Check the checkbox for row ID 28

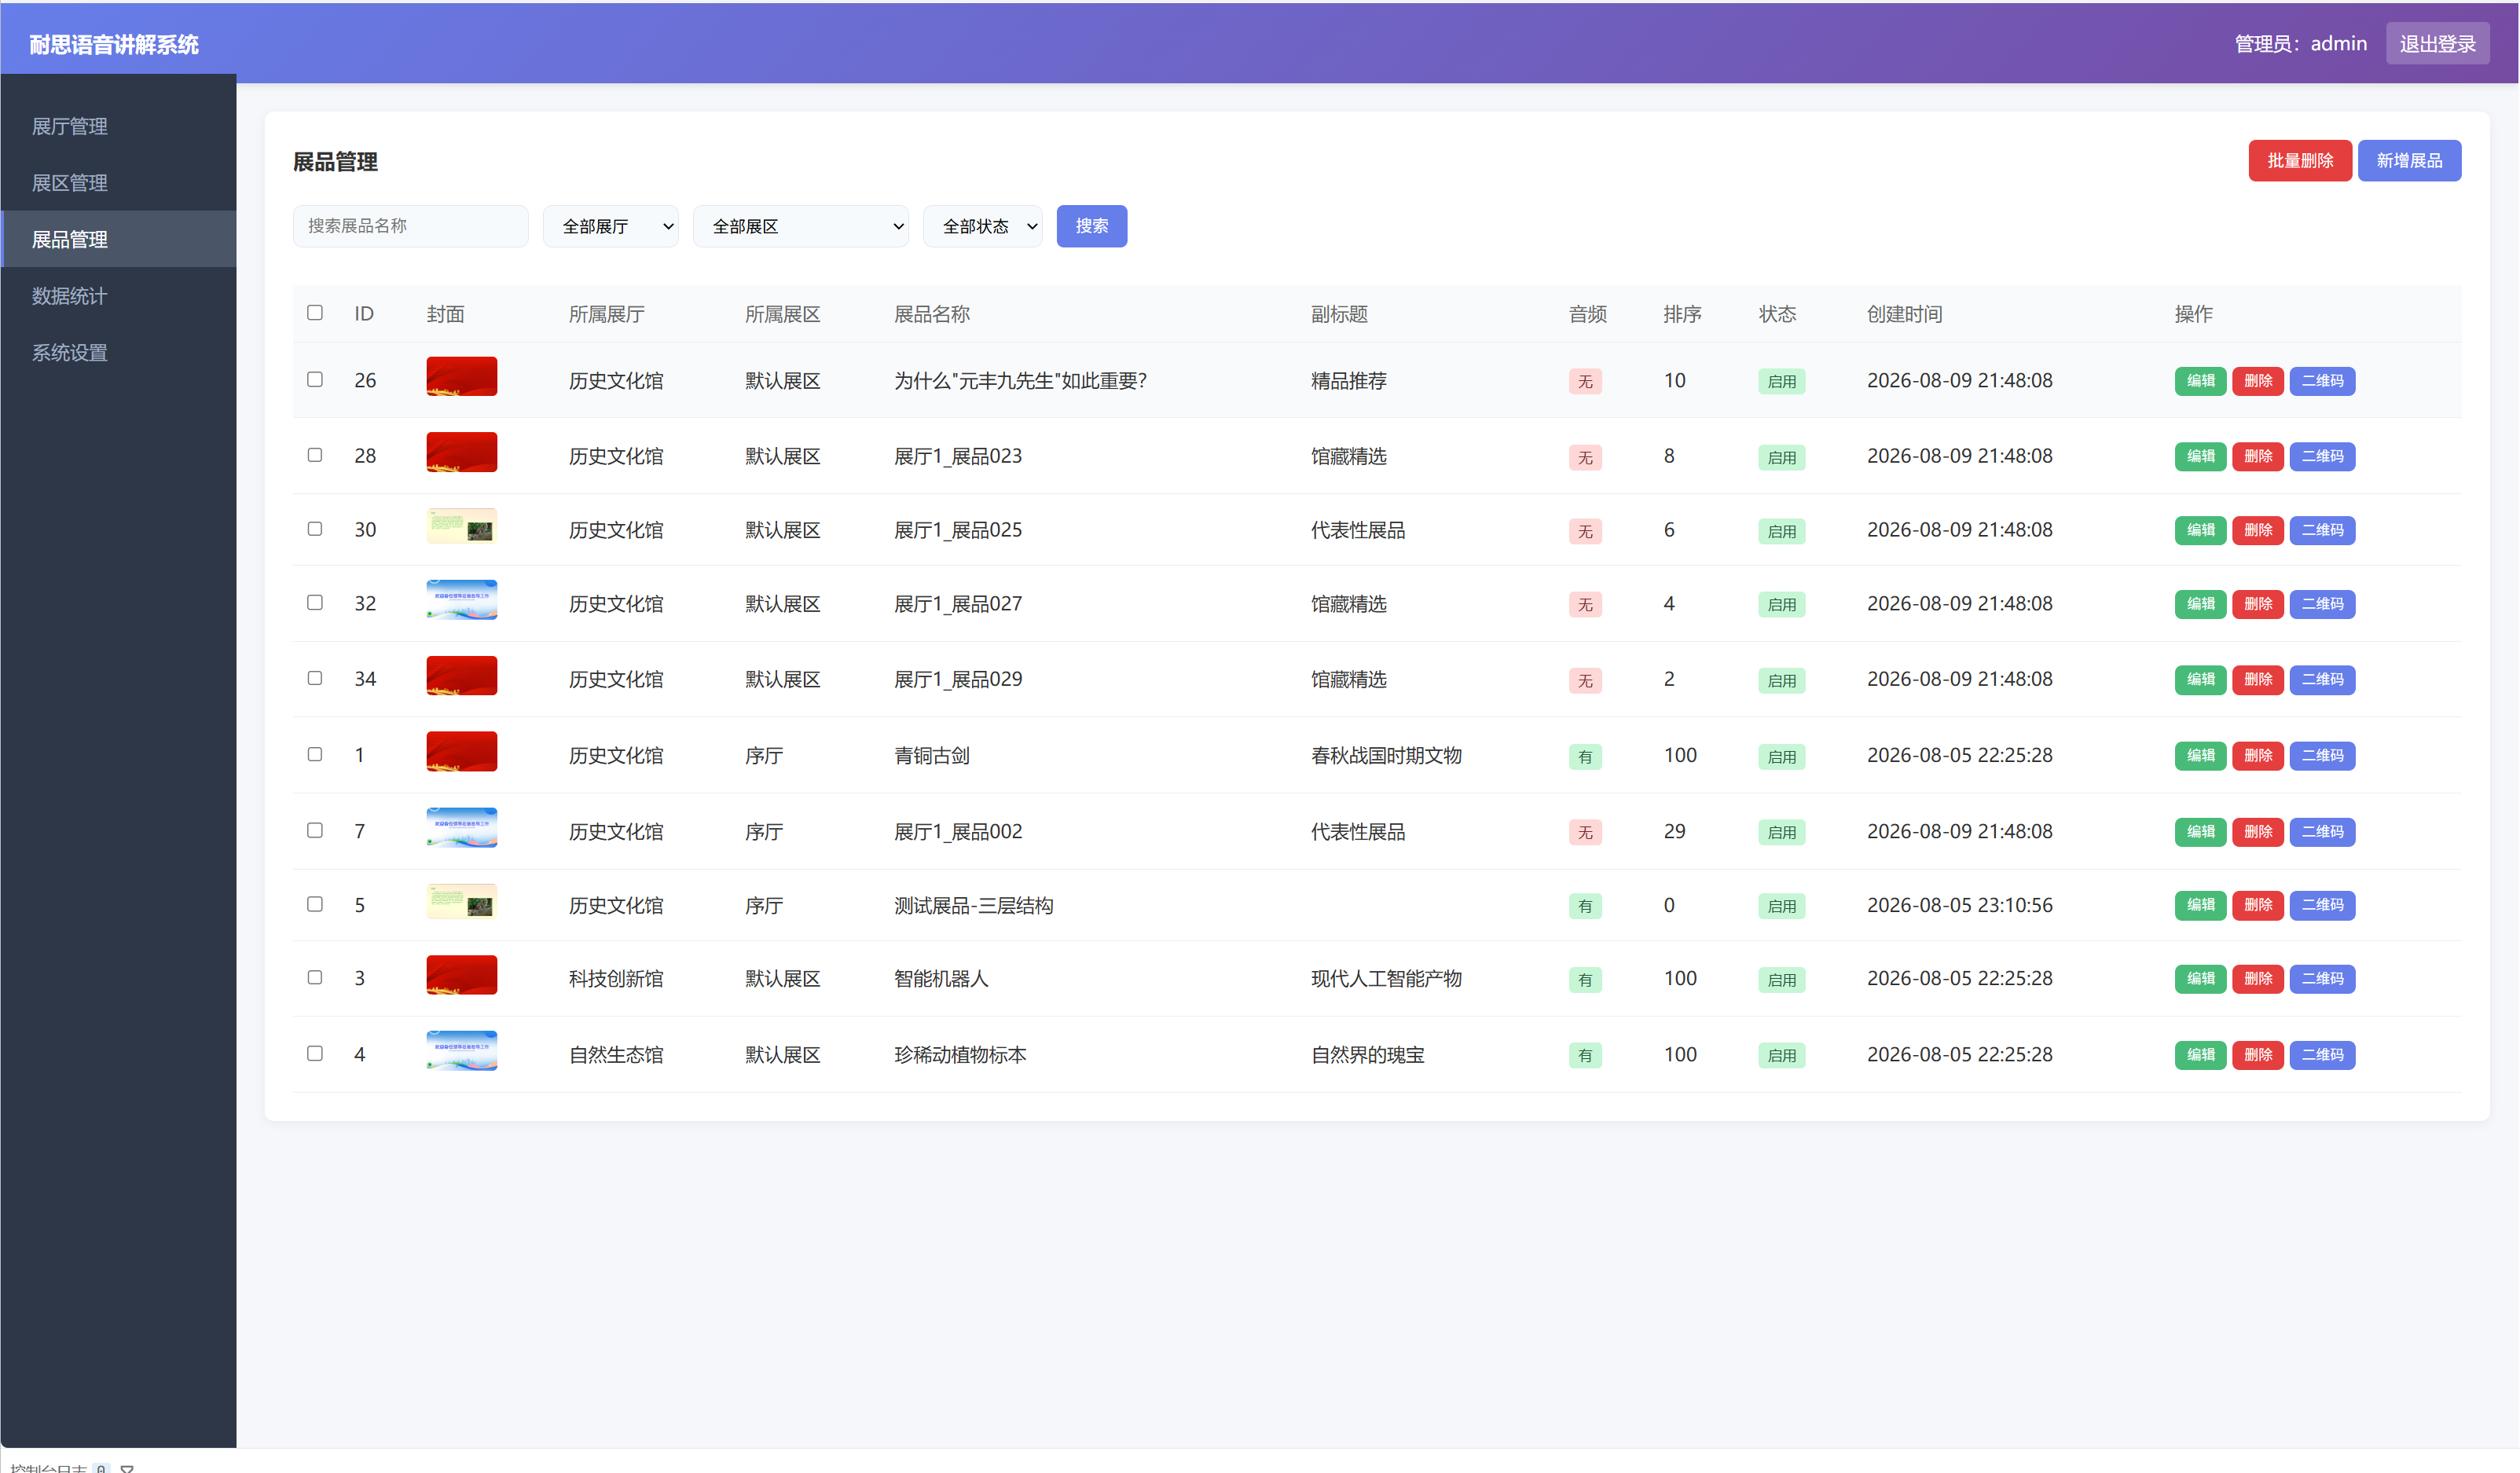coord(315,455)
